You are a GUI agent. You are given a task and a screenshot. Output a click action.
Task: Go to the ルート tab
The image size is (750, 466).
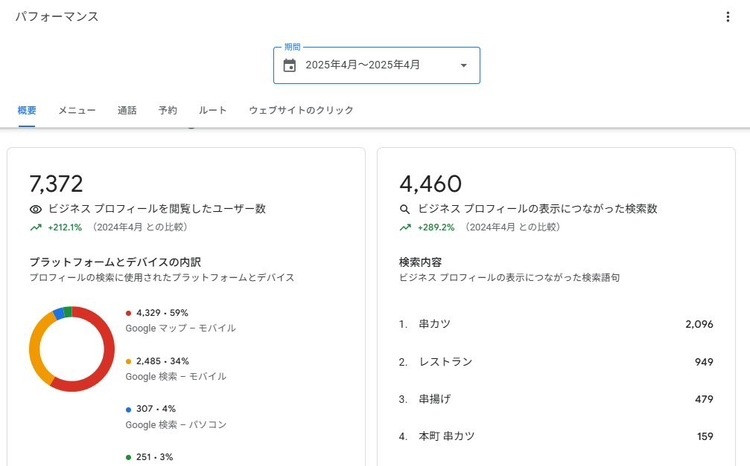click(x=213, y=110)
